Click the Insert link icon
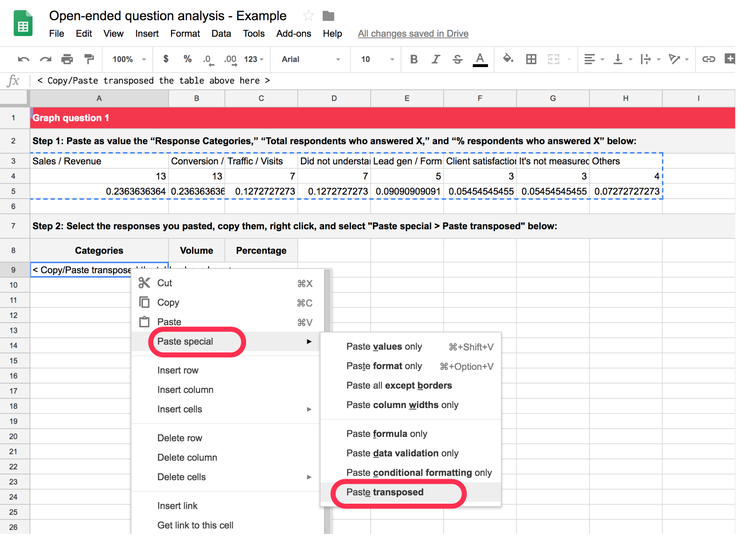The image size is (750, 549). point(708,59)
